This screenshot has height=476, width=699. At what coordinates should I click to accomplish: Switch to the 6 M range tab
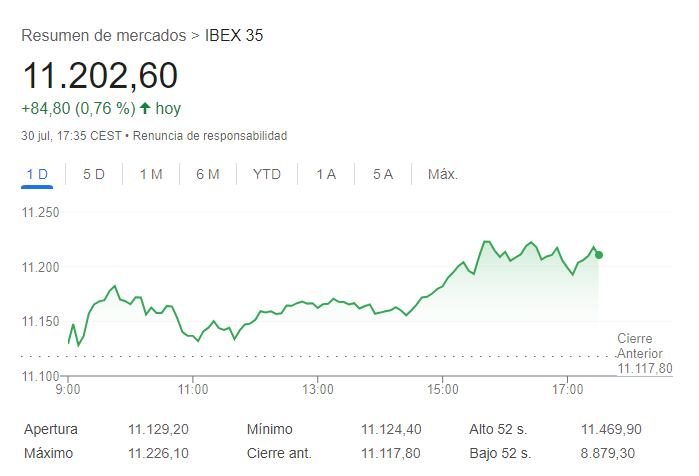click(x=208, y=174)
